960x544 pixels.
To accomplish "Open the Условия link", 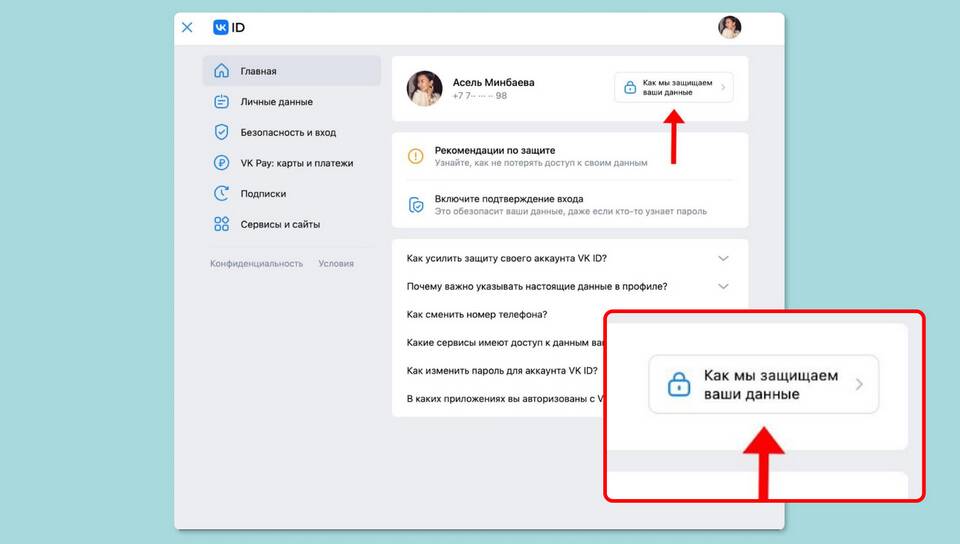I will (336, 264).
